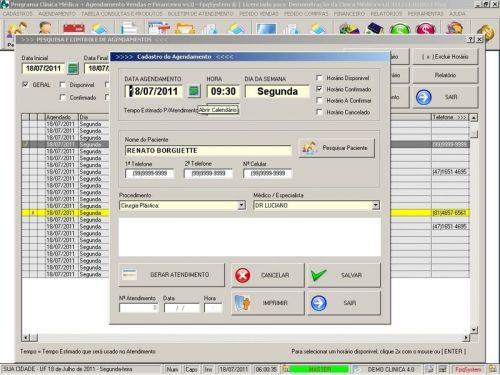The width and height of the screenshot is (500, 375).
Task: Check the Horário A Confirmar box
Action: point(319,100)
